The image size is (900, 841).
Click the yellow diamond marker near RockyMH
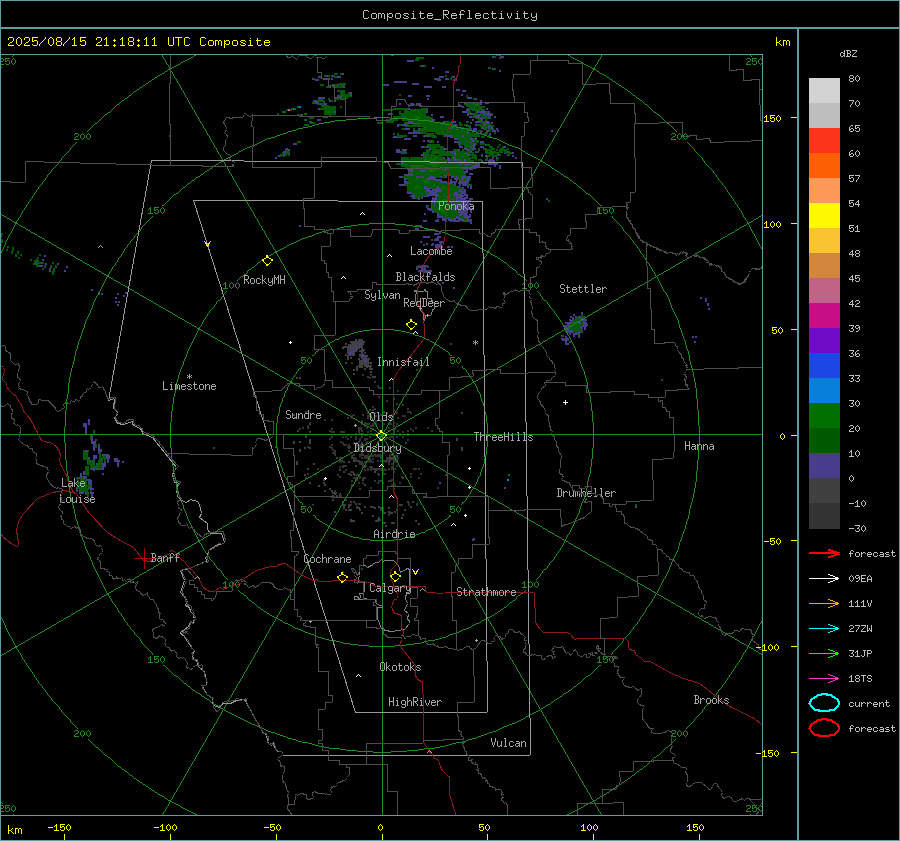click(x=267, y=261)
